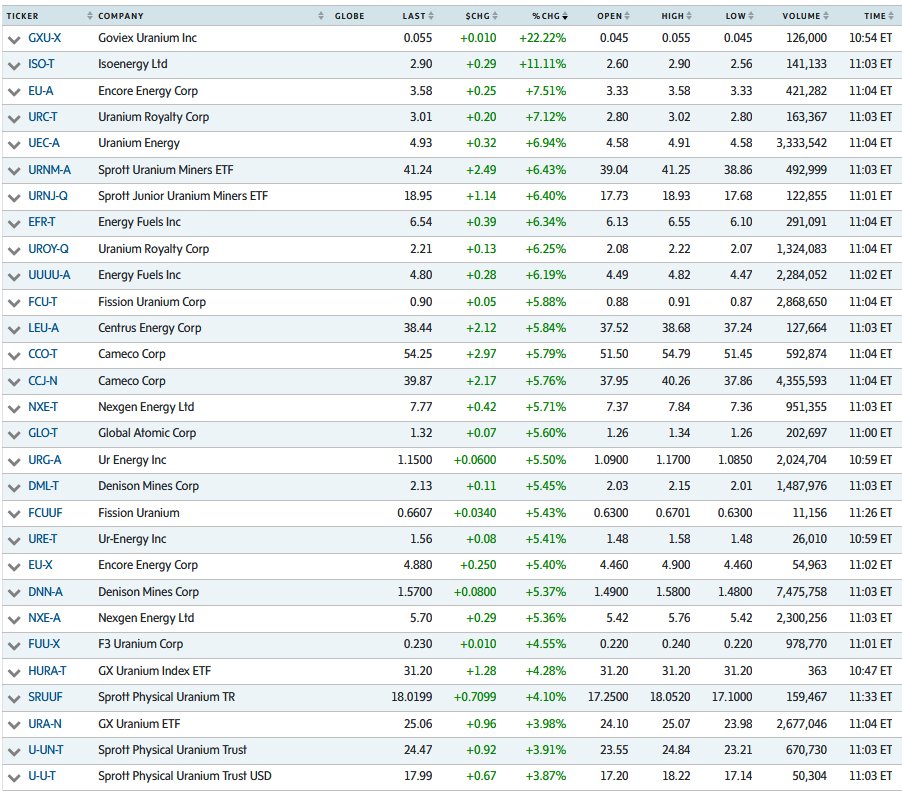
Task: Open FCU-T ticker link
Action: click(43, 301)
